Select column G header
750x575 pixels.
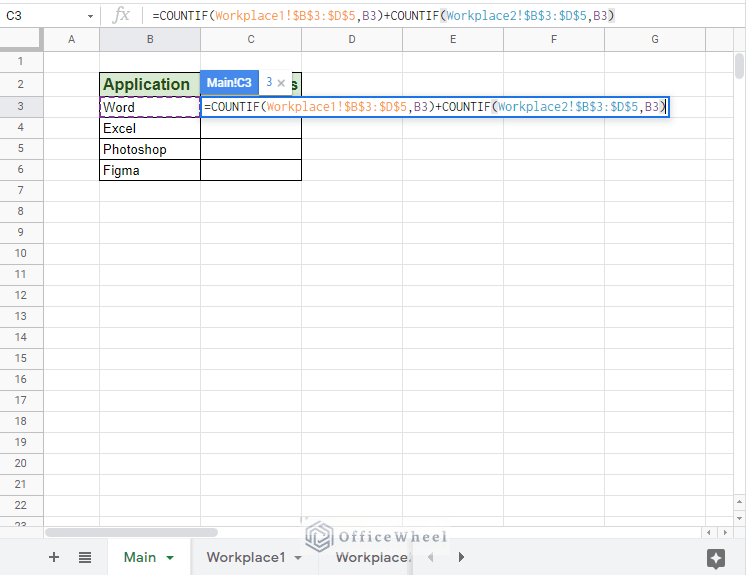[654, 39]
